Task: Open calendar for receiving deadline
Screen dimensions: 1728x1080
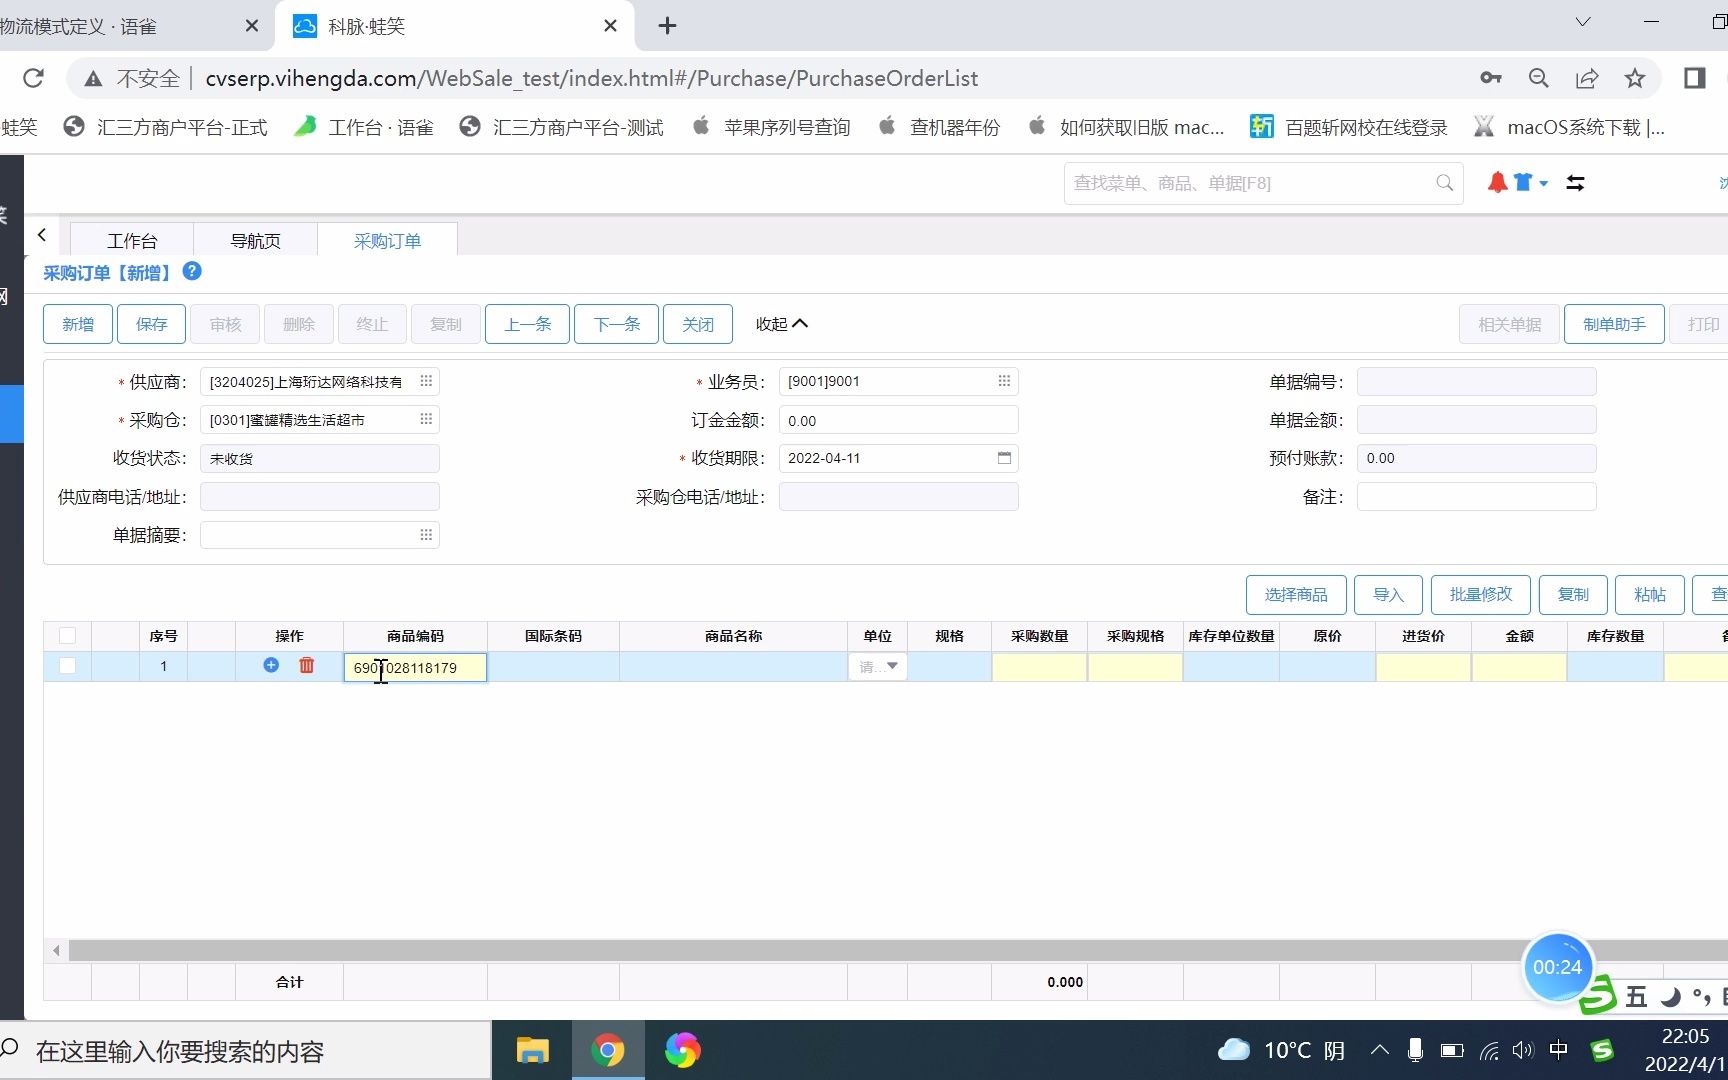Action: click(x=1004, y=458)
